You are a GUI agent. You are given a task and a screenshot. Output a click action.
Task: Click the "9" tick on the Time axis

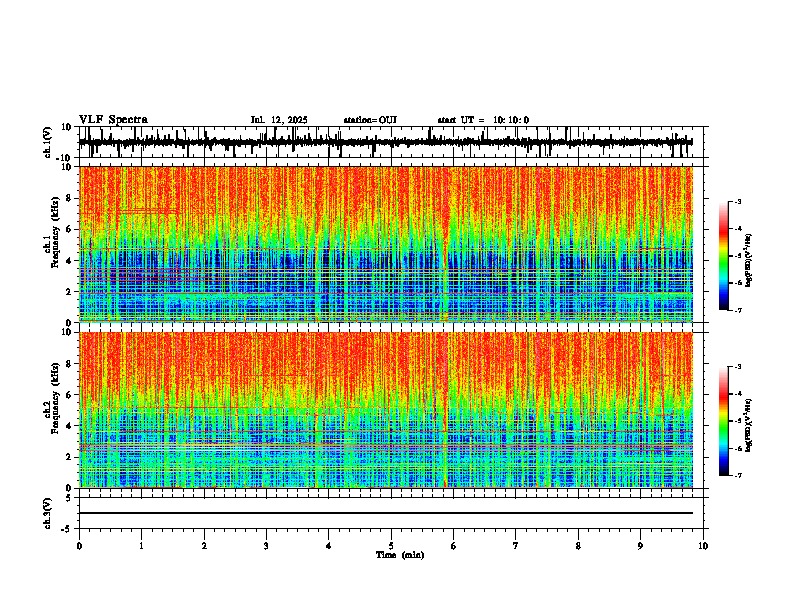tap(640, 546)
